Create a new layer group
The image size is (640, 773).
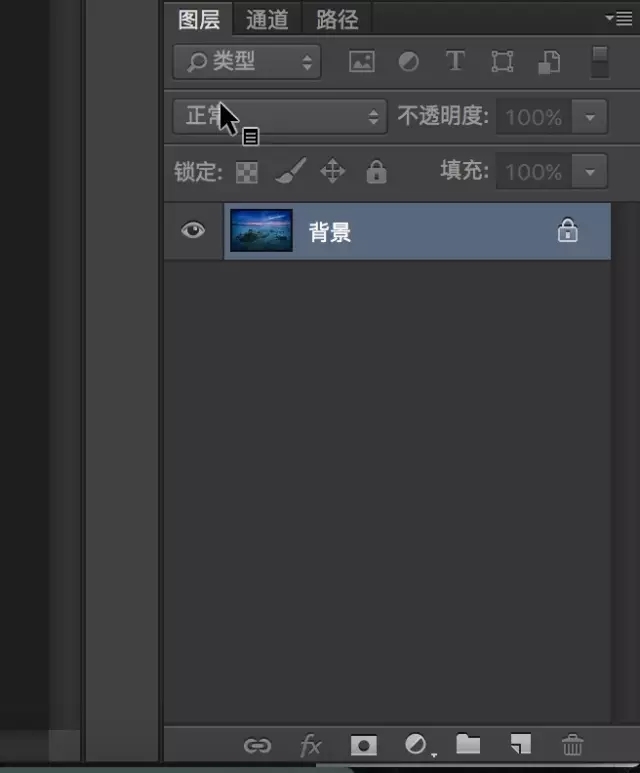pos(468,745)
